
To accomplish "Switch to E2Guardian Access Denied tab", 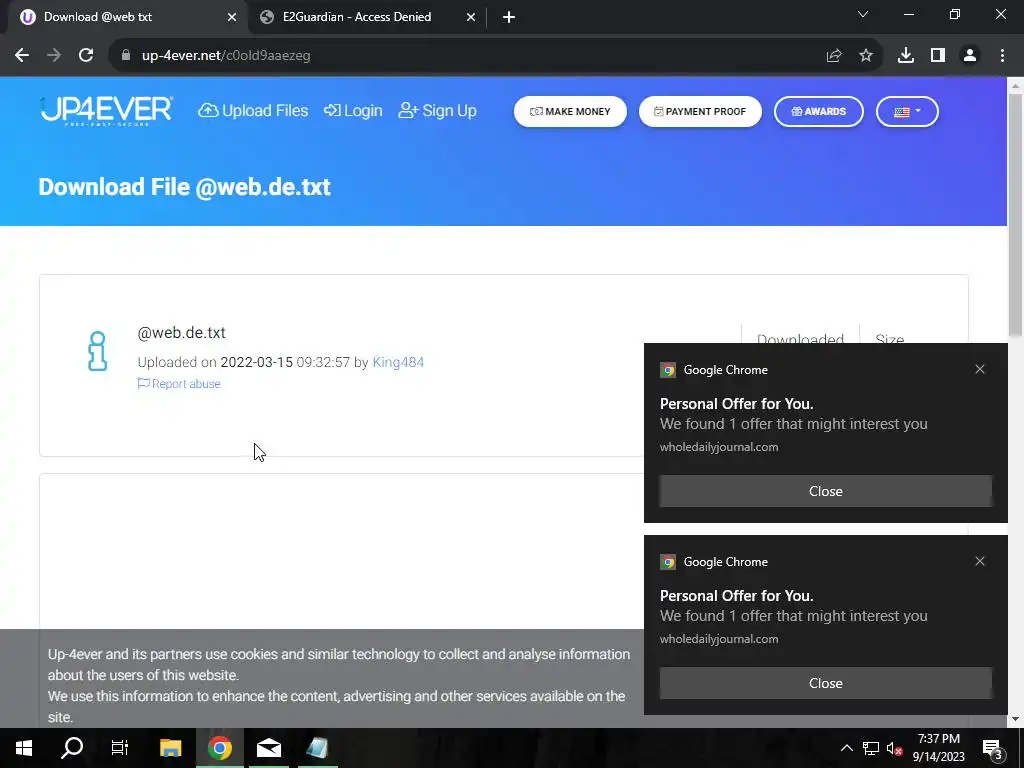I will click(357, 17).
